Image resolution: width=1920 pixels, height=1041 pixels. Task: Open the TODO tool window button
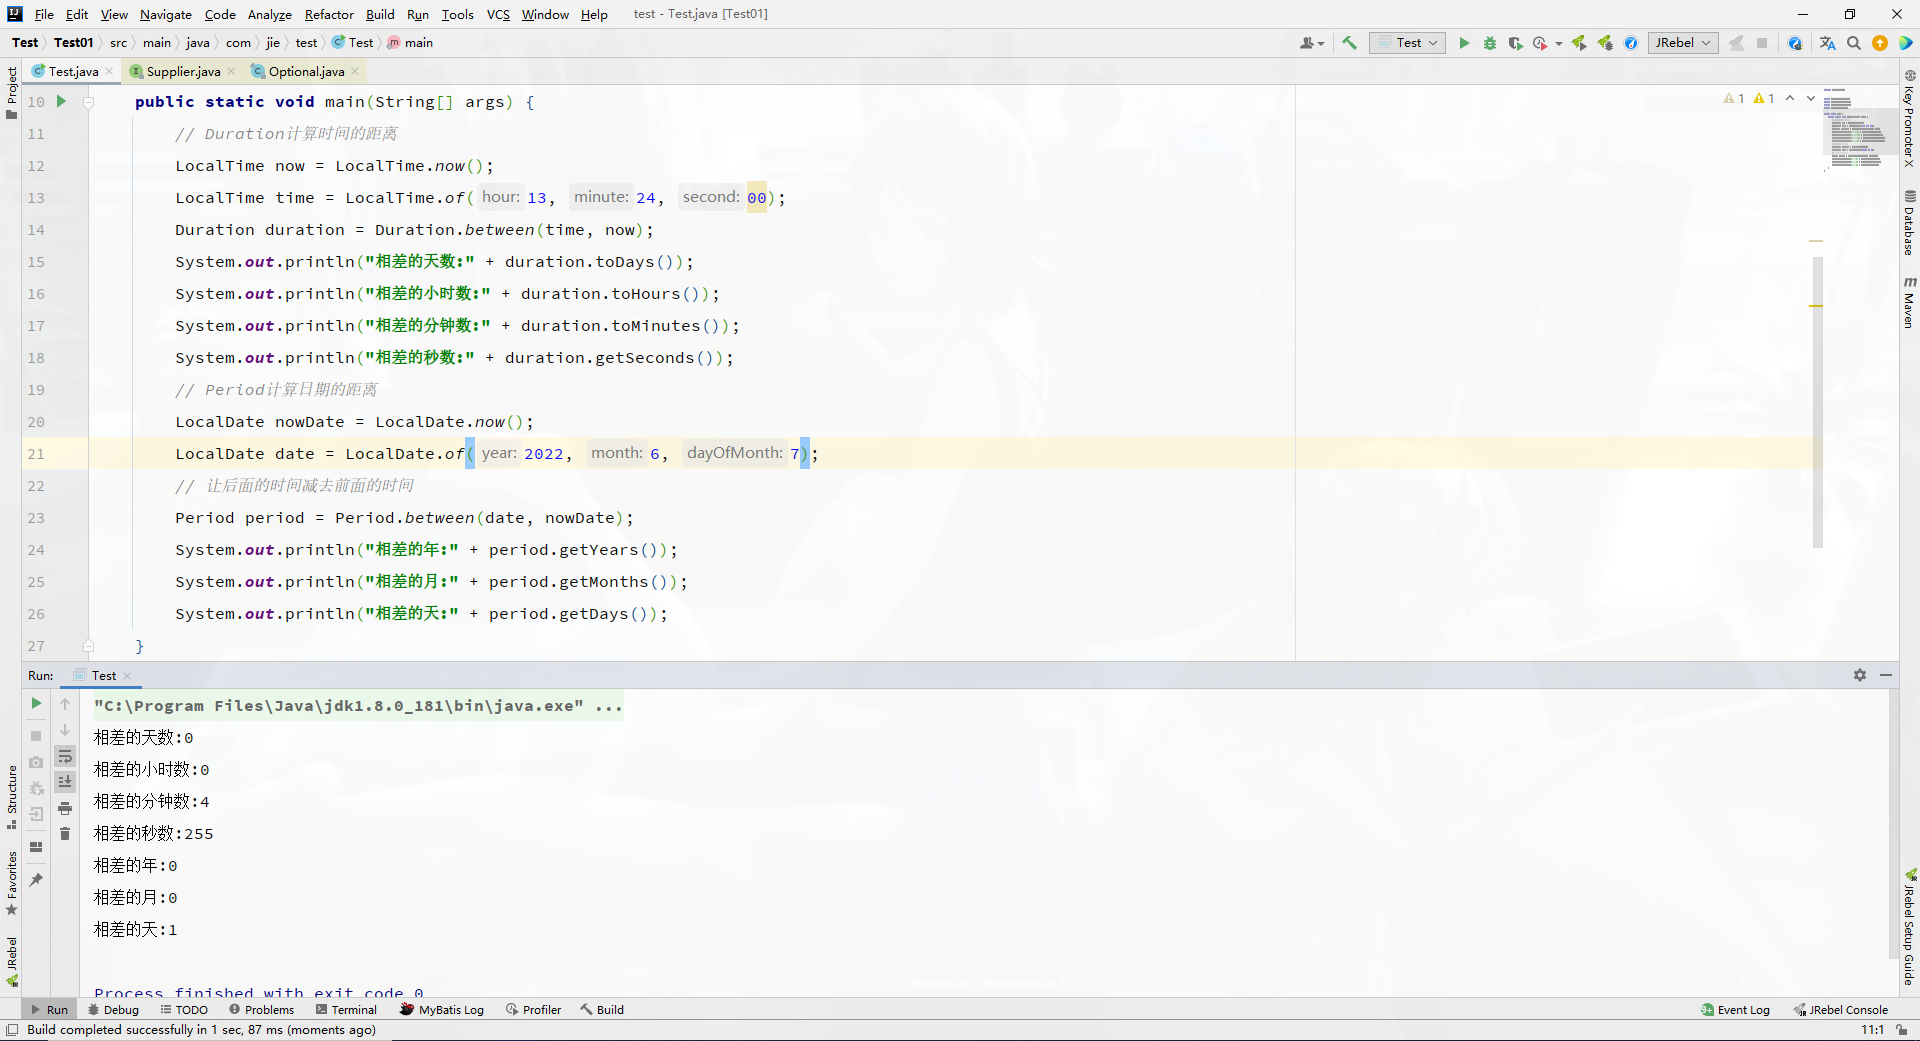[x=184, y=1009]
